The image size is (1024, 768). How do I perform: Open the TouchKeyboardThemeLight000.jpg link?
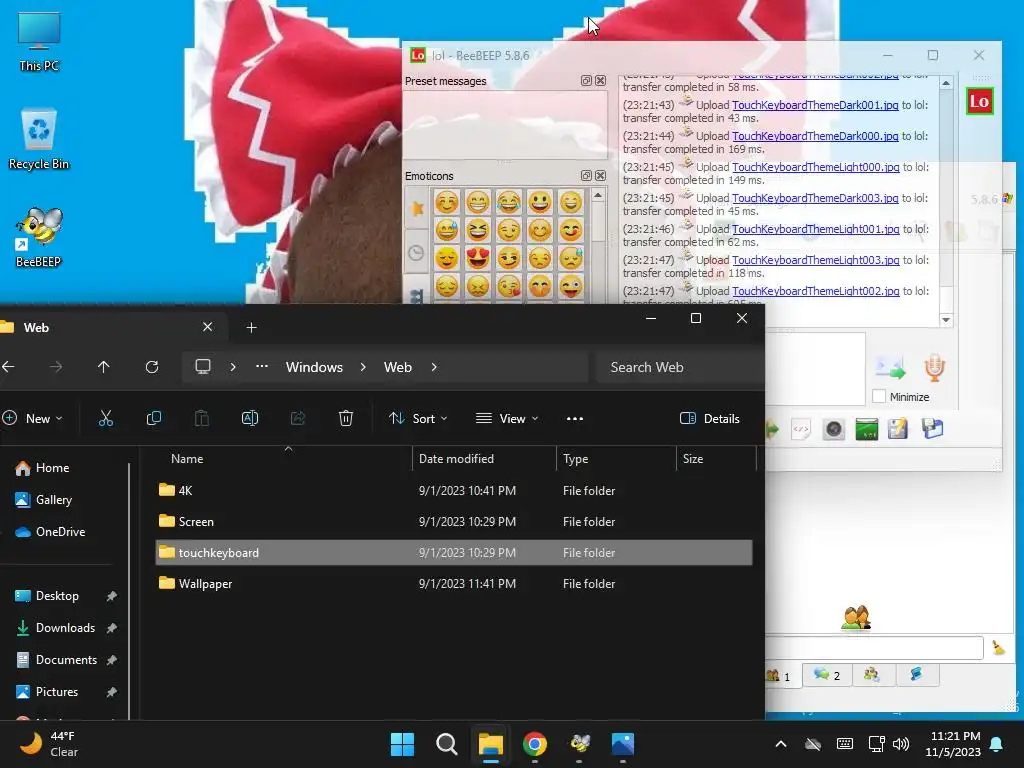tap(816, 167)
